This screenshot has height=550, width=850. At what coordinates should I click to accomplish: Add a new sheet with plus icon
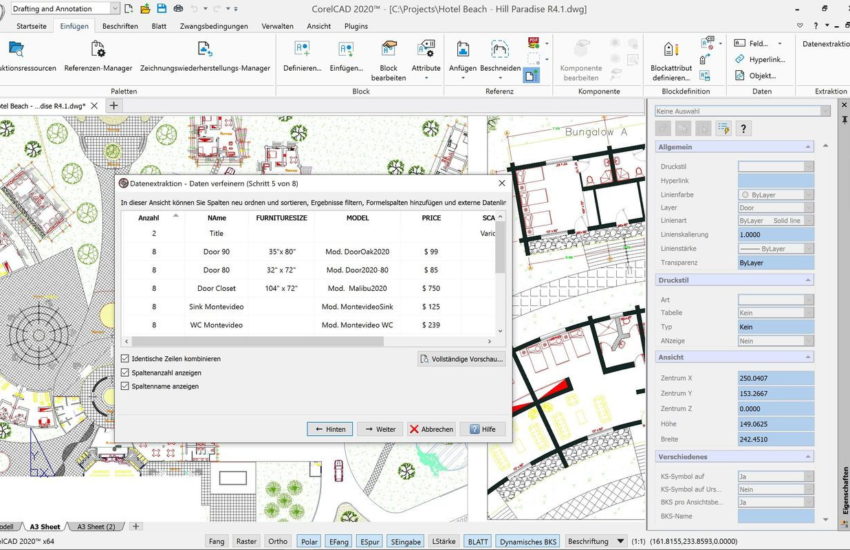click(x=136, y=526)
